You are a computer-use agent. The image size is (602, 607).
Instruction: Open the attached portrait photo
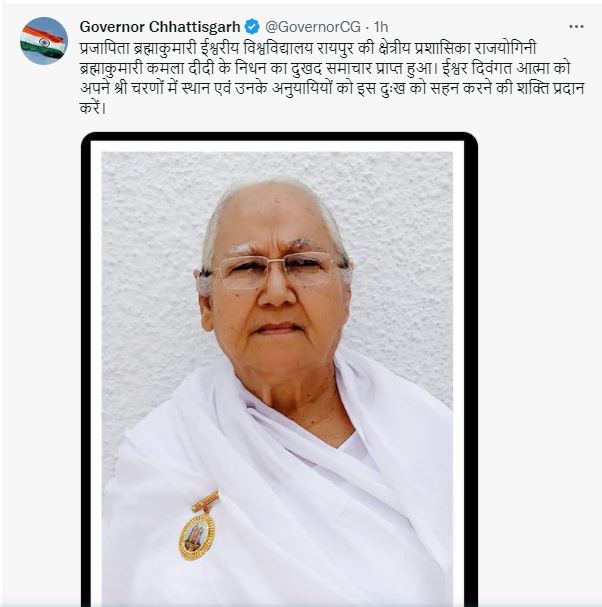279,370
